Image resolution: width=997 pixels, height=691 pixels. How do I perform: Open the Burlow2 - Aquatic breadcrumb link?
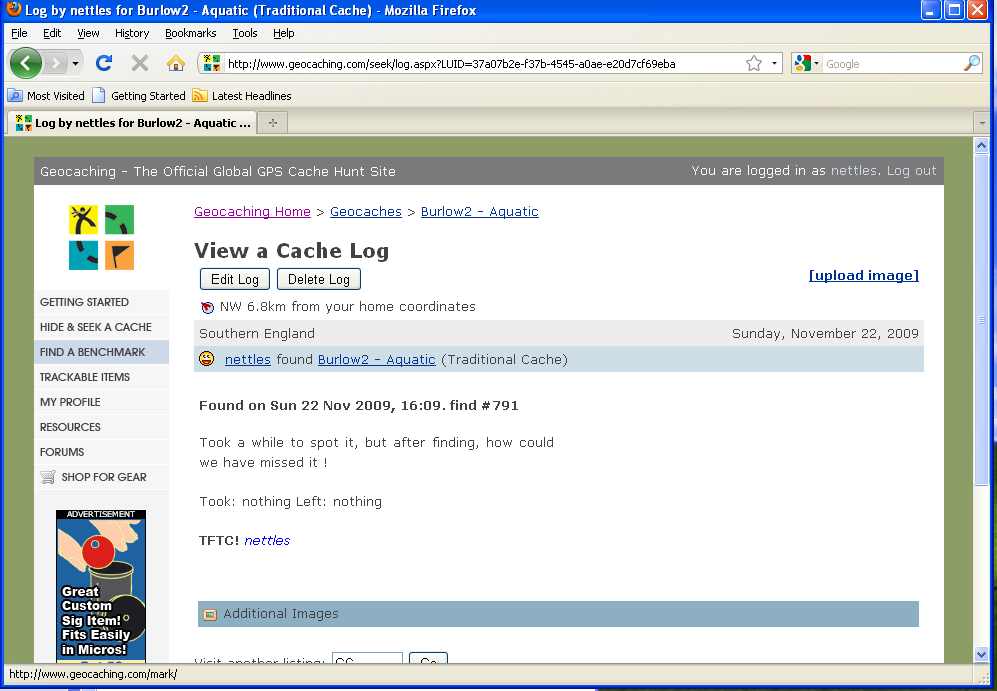coord(479,212)
